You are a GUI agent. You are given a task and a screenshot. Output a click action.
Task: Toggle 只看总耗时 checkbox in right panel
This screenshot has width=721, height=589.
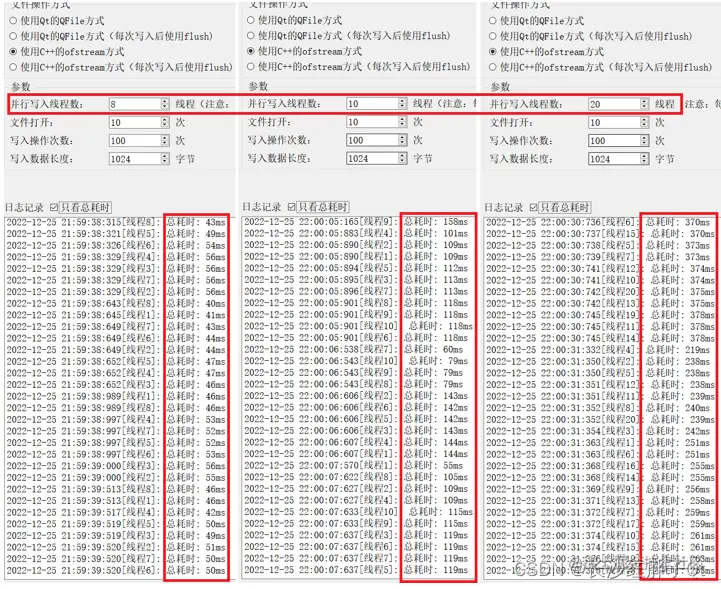coord(533,208)
